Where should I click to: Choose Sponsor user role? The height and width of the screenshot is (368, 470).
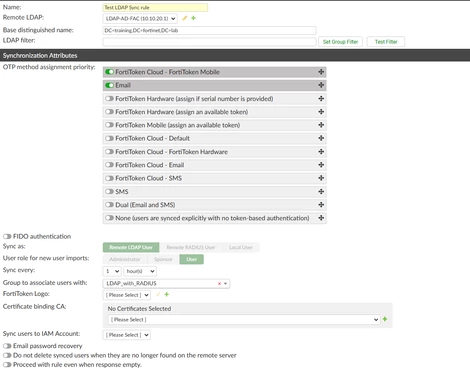(163, 259)
